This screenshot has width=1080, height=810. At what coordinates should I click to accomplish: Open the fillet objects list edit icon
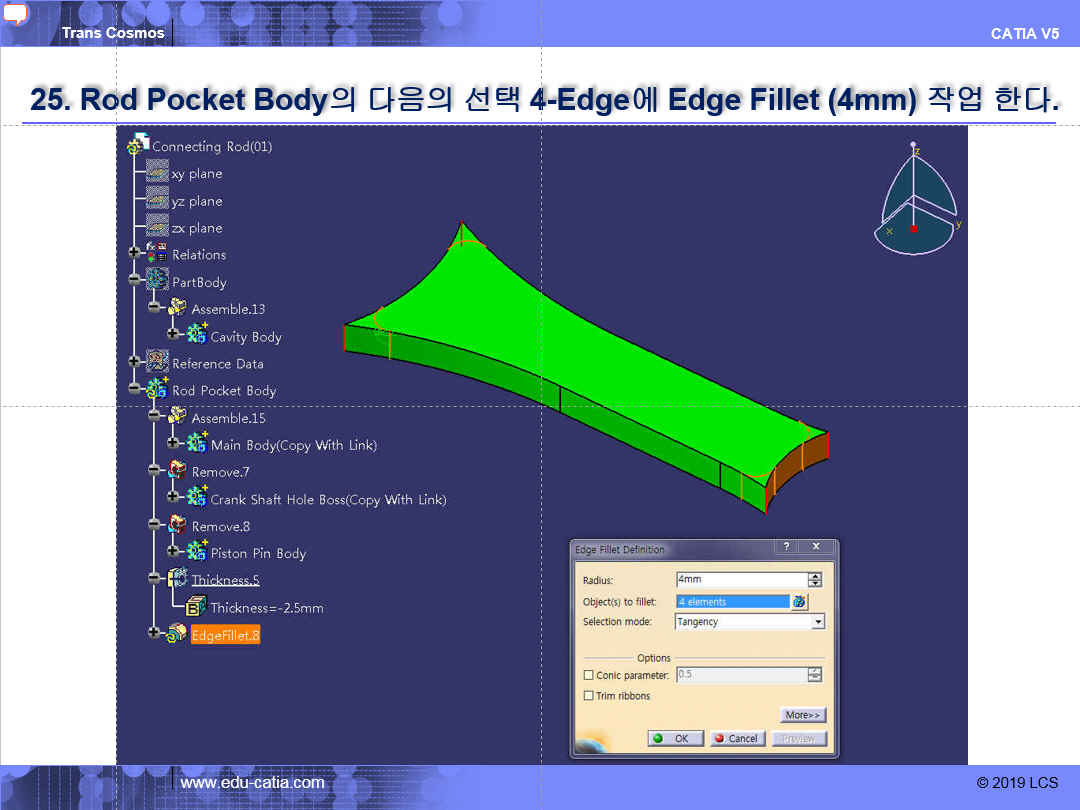pos(799,602)
